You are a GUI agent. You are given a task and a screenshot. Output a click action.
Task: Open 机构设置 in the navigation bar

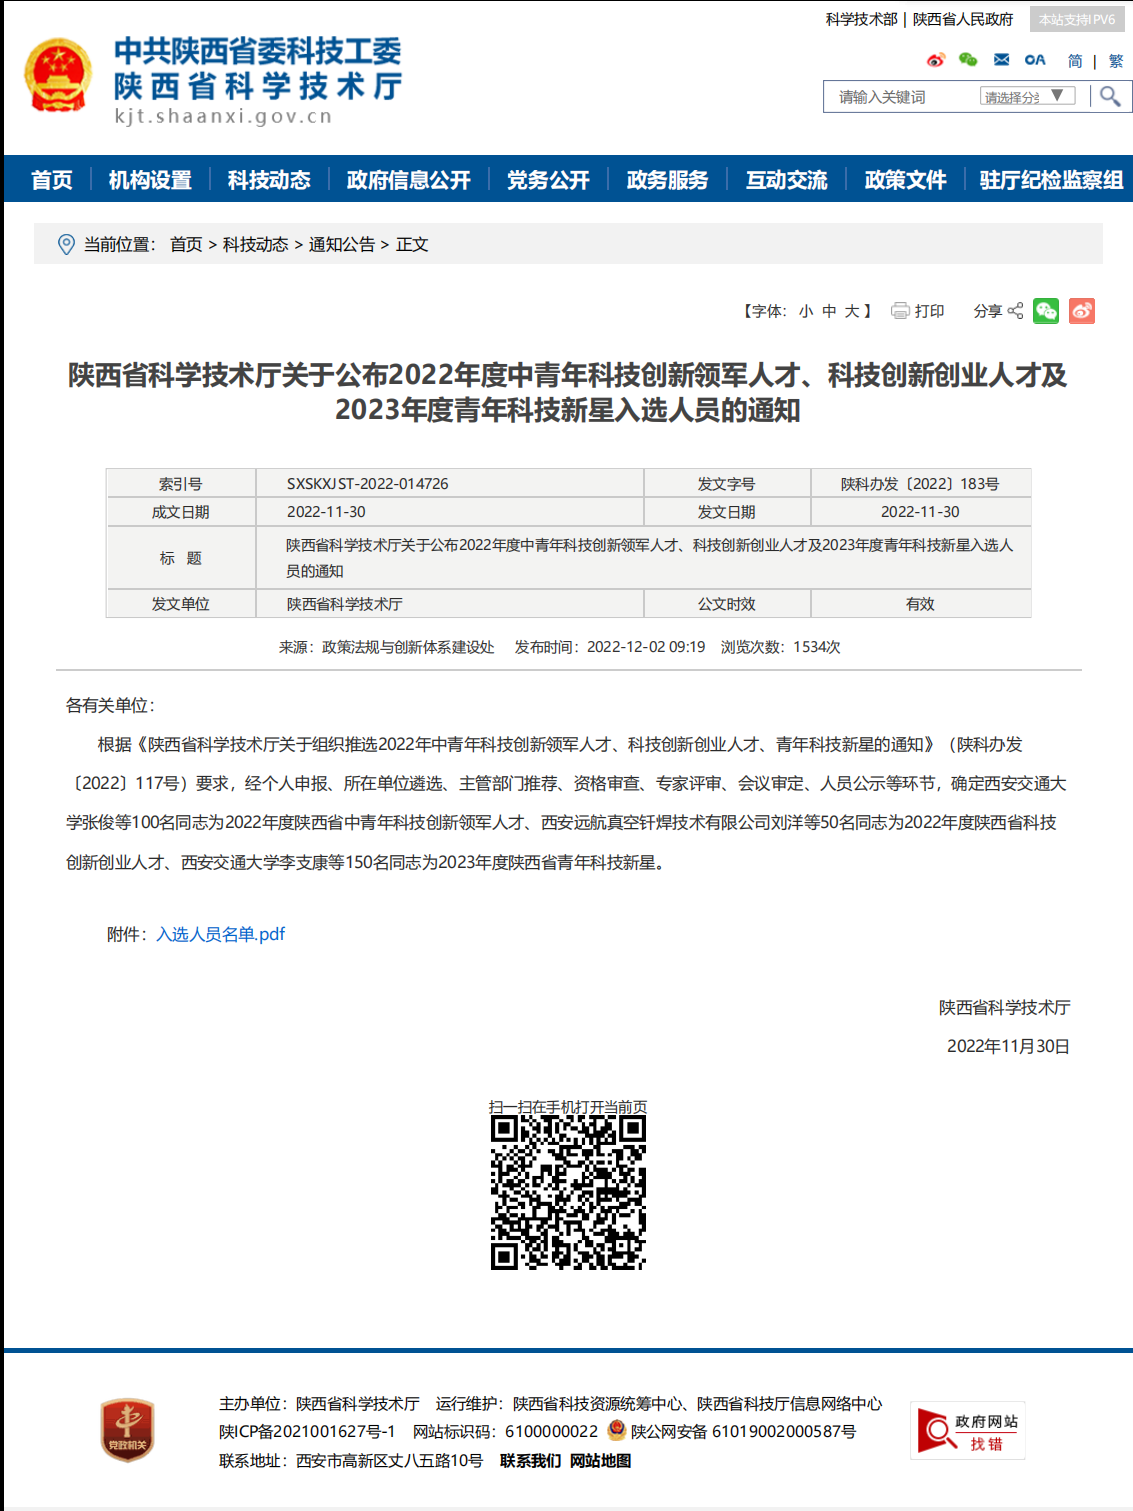(x=150, y=180)
